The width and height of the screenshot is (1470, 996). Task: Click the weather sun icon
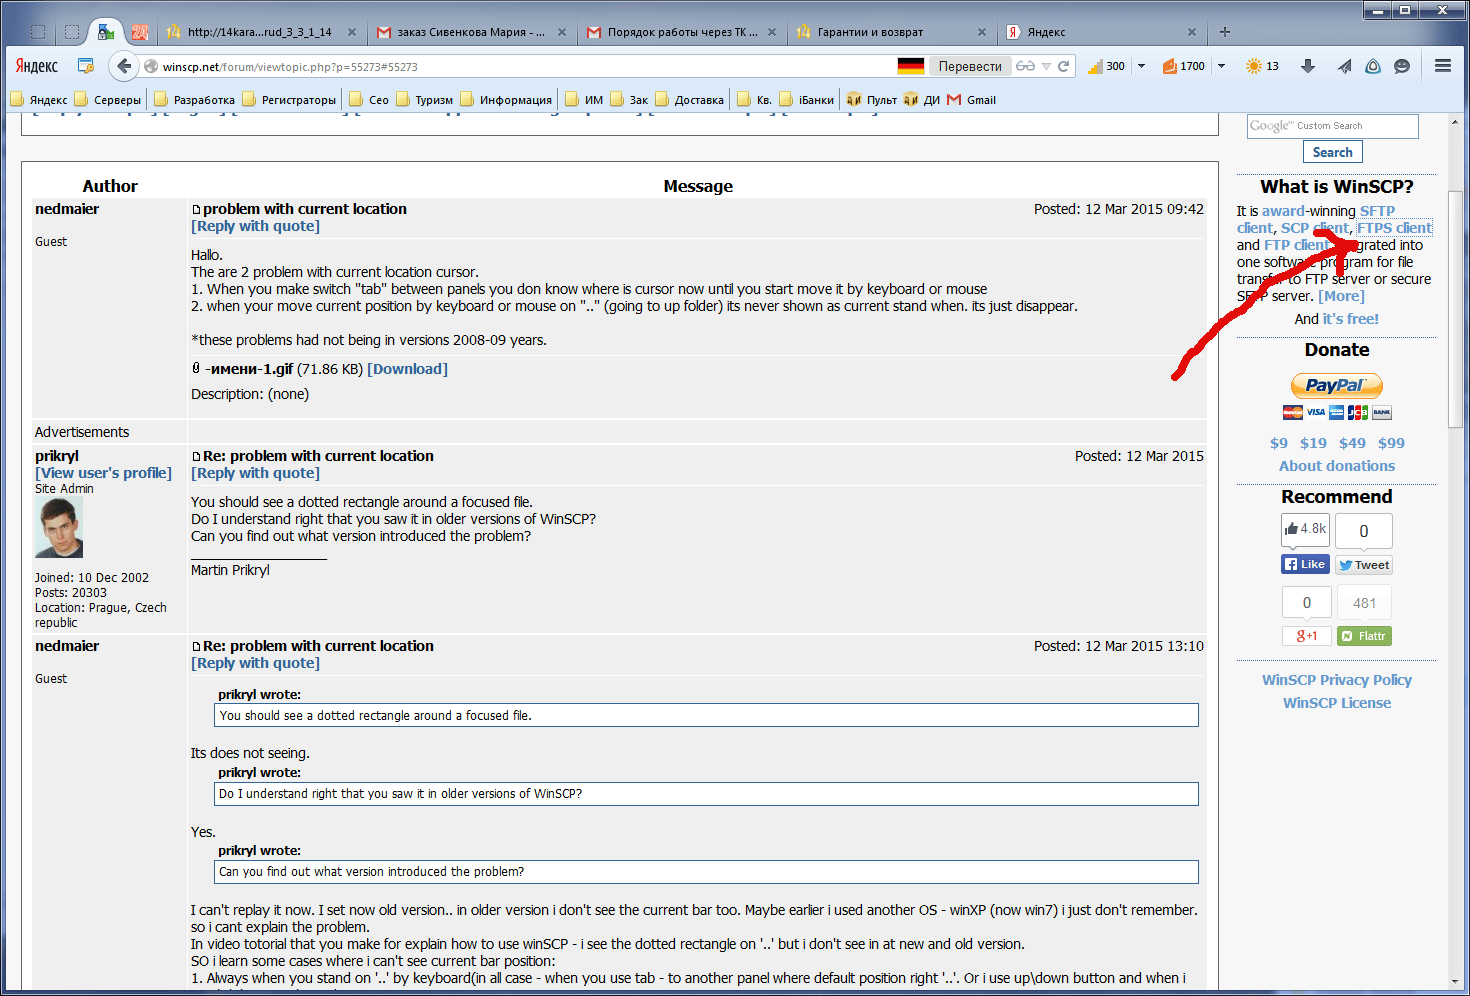1253,66
